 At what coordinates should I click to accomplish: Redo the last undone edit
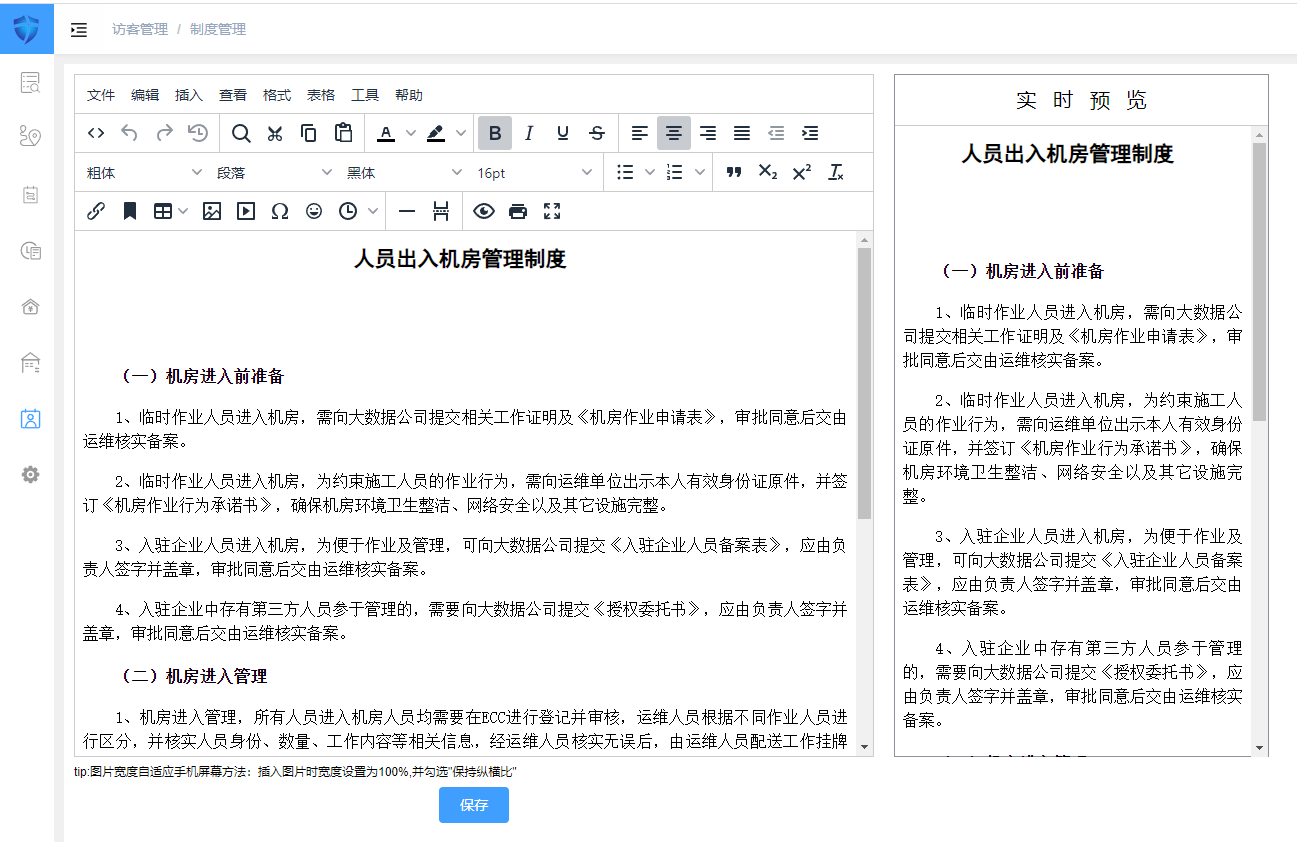coord(164,133)
